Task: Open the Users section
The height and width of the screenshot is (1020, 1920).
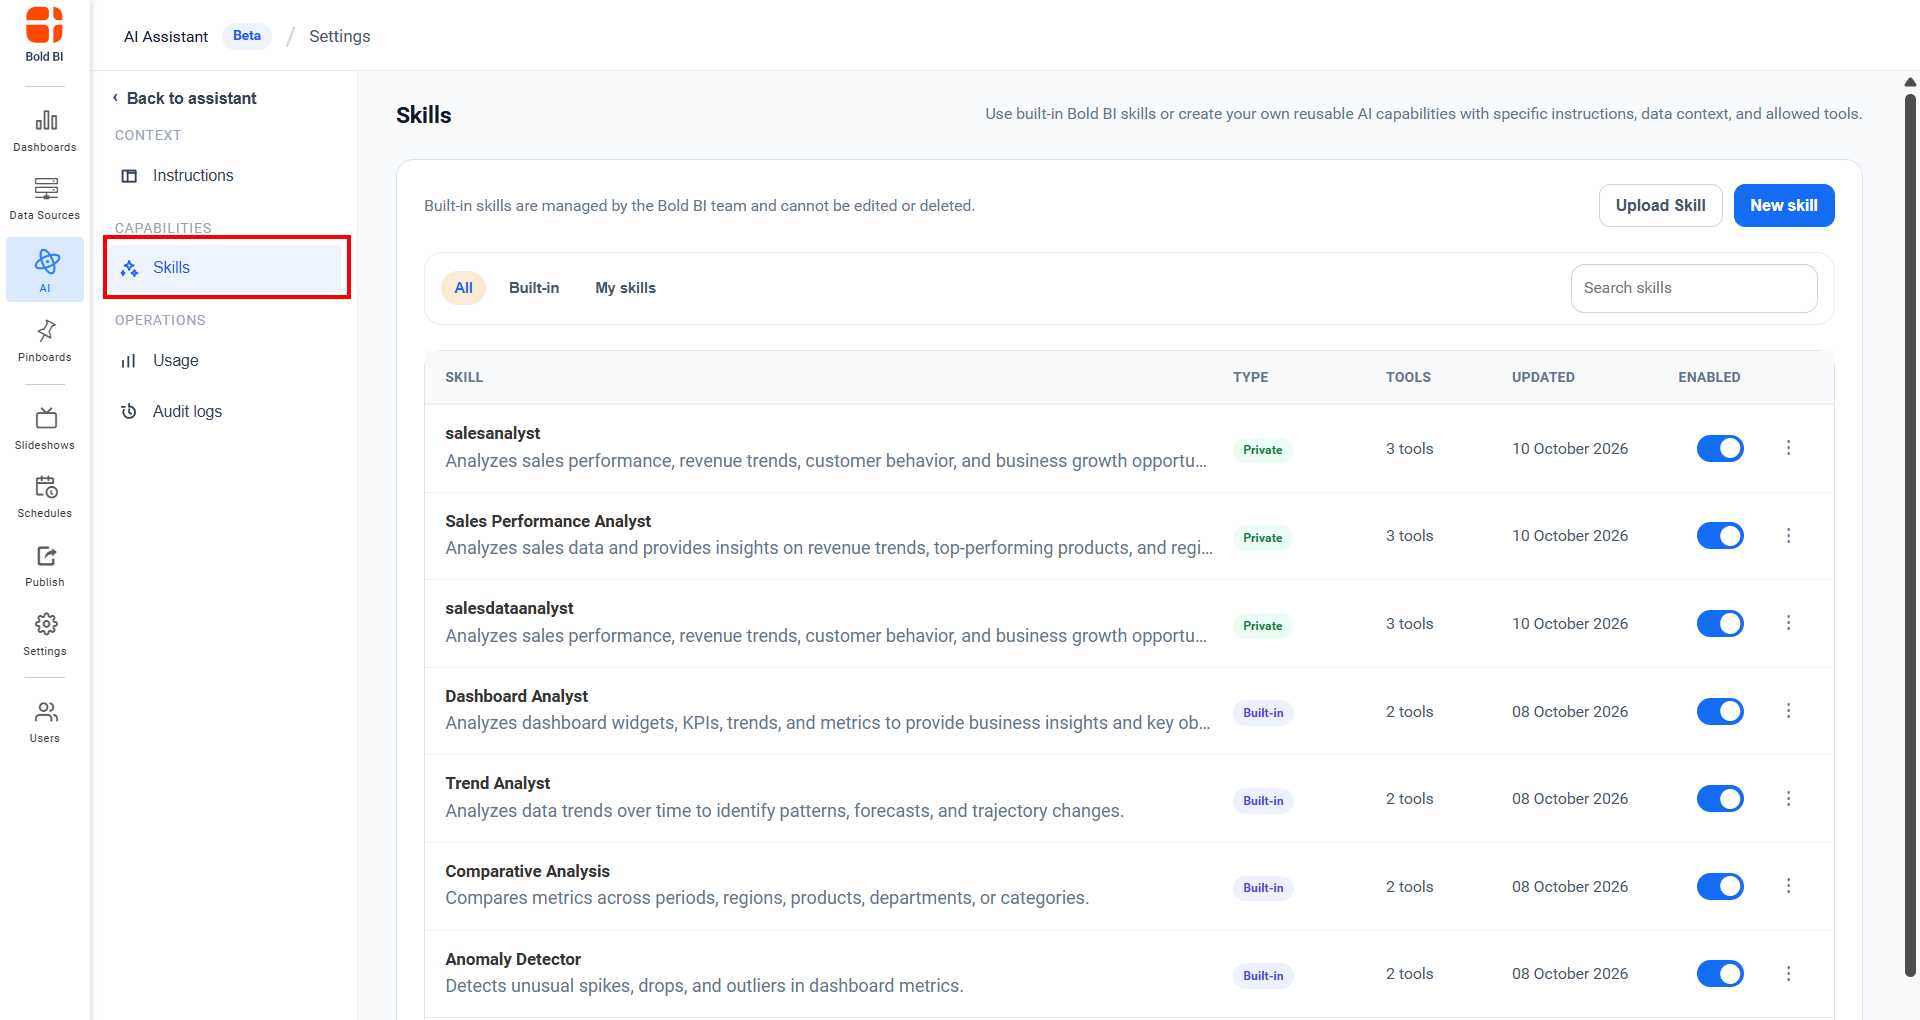Action: coord(45,722)
